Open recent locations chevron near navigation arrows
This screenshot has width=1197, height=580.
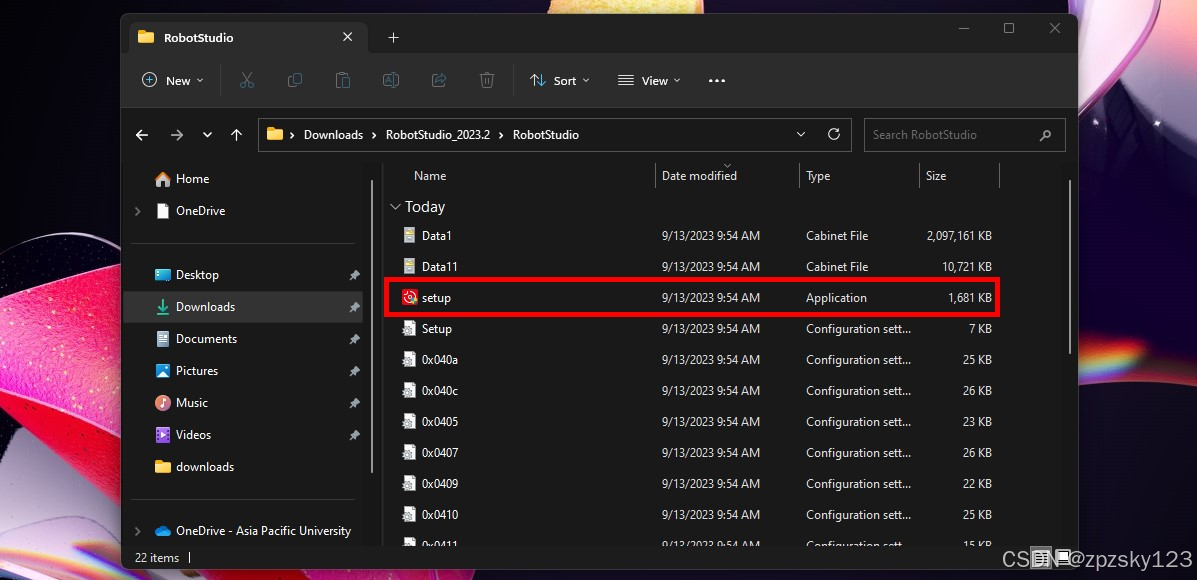[207, 134]
